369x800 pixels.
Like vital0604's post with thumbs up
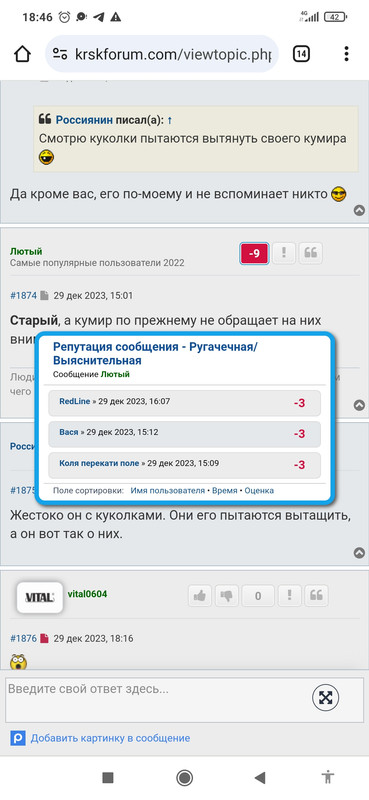click(200, 595)
